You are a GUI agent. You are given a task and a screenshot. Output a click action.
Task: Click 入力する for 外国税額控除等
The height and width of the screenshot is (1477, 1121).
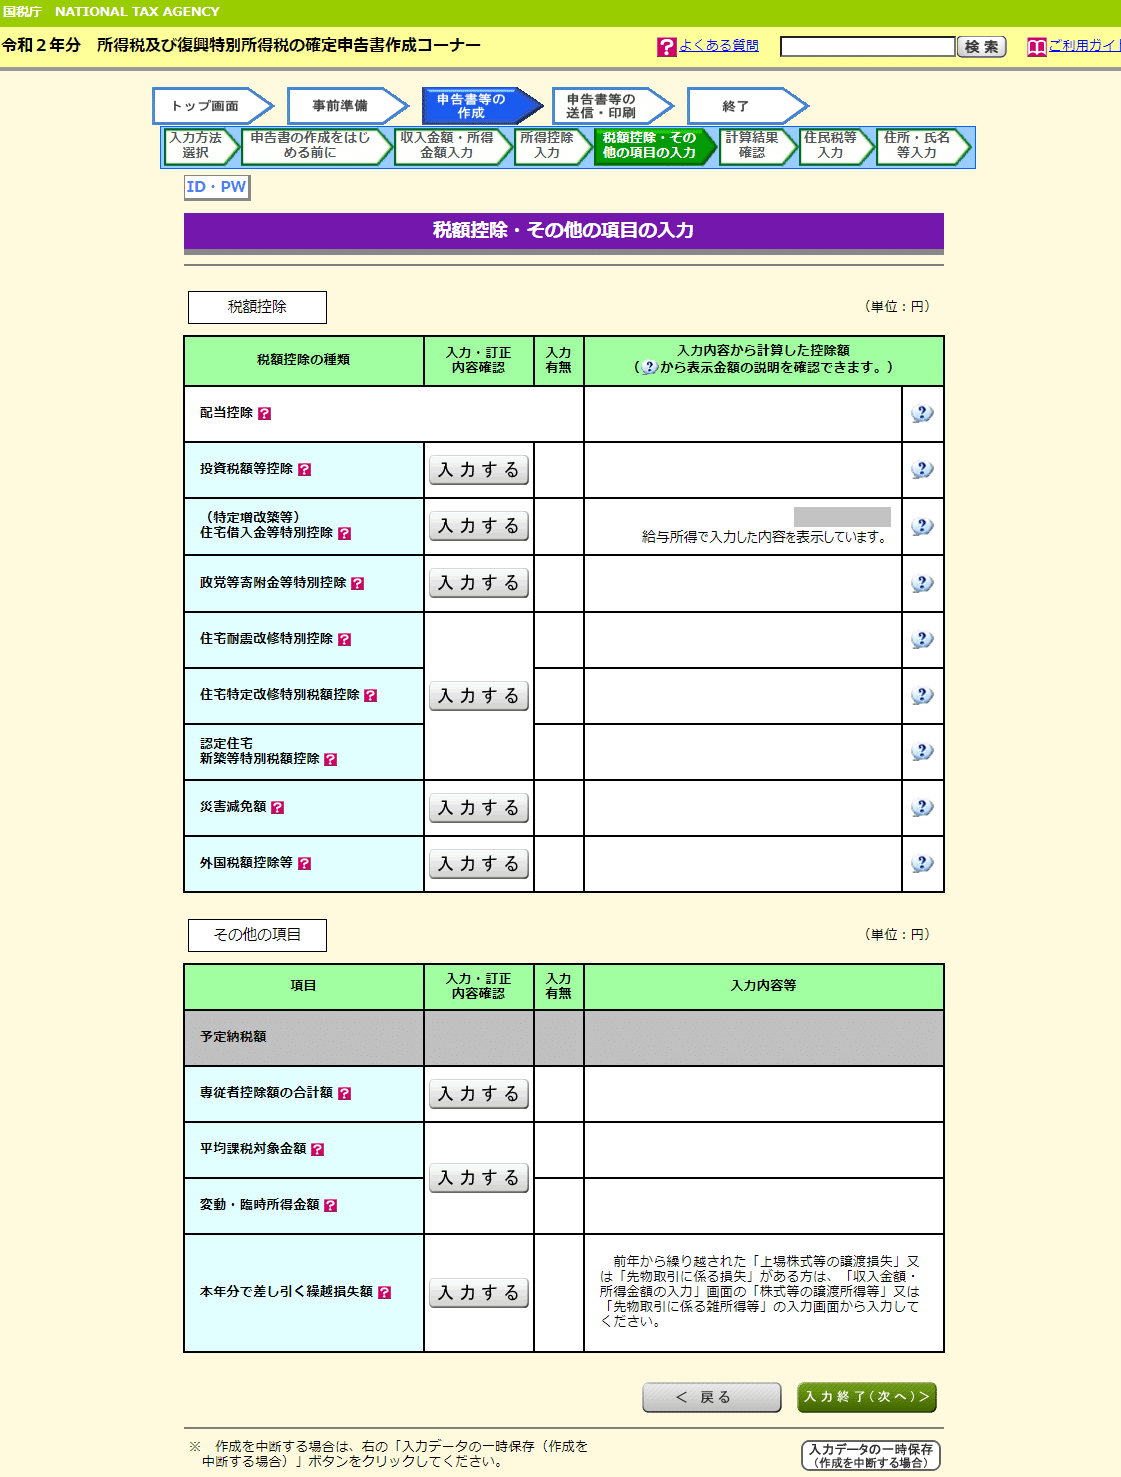(479, 864)
